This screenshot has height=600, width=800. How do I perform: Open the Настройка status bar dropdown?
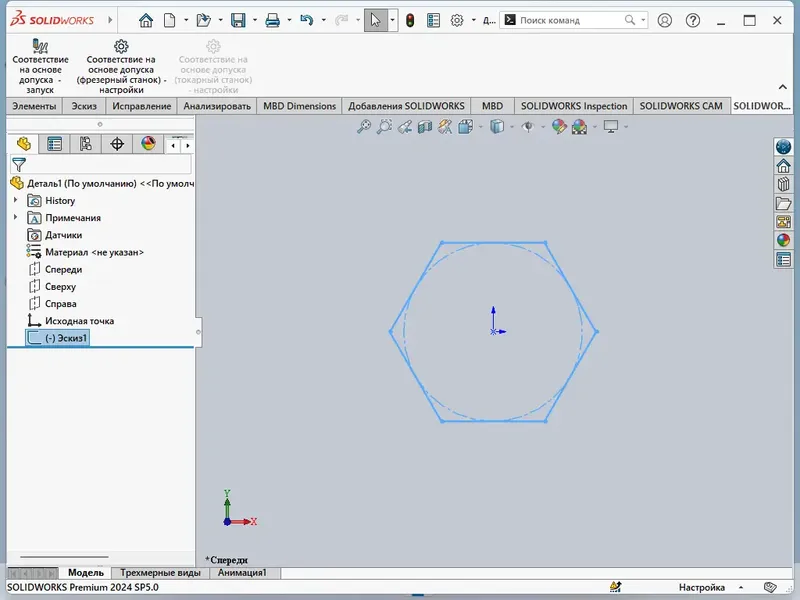[x=741, y=587]
